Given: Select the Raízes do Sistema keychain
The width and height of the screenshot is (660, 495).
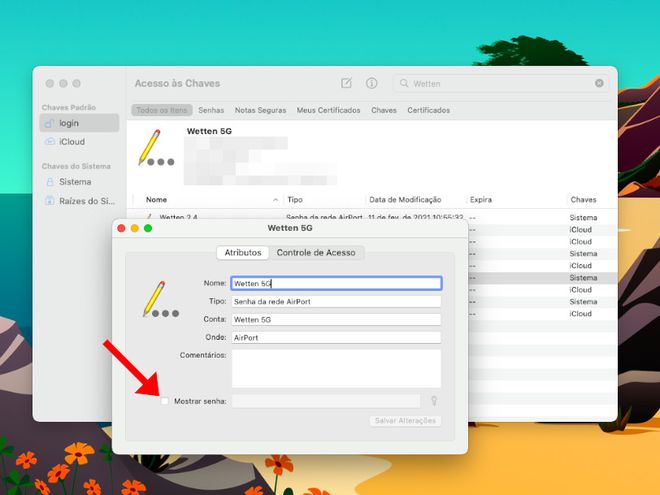Looking at the screenshot, I should point(79,201).
